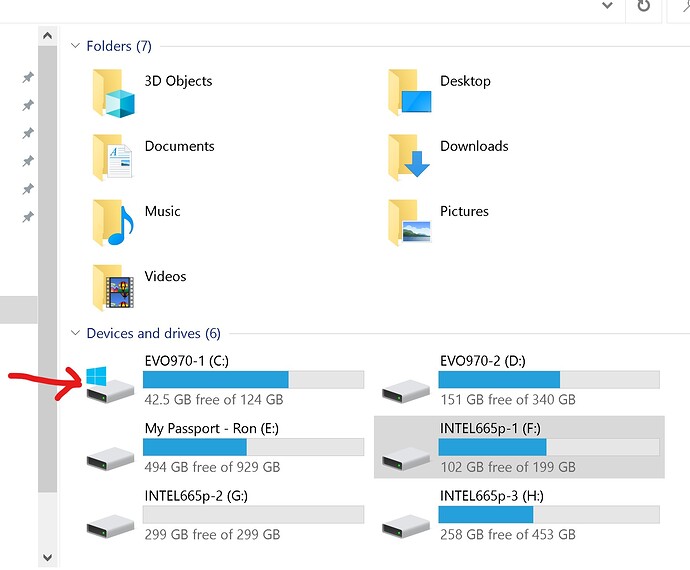Select the EVO970-2 (D:) drive icon
Image resolution: width=690 pixels, height=570 pixels.
[406, 391]
